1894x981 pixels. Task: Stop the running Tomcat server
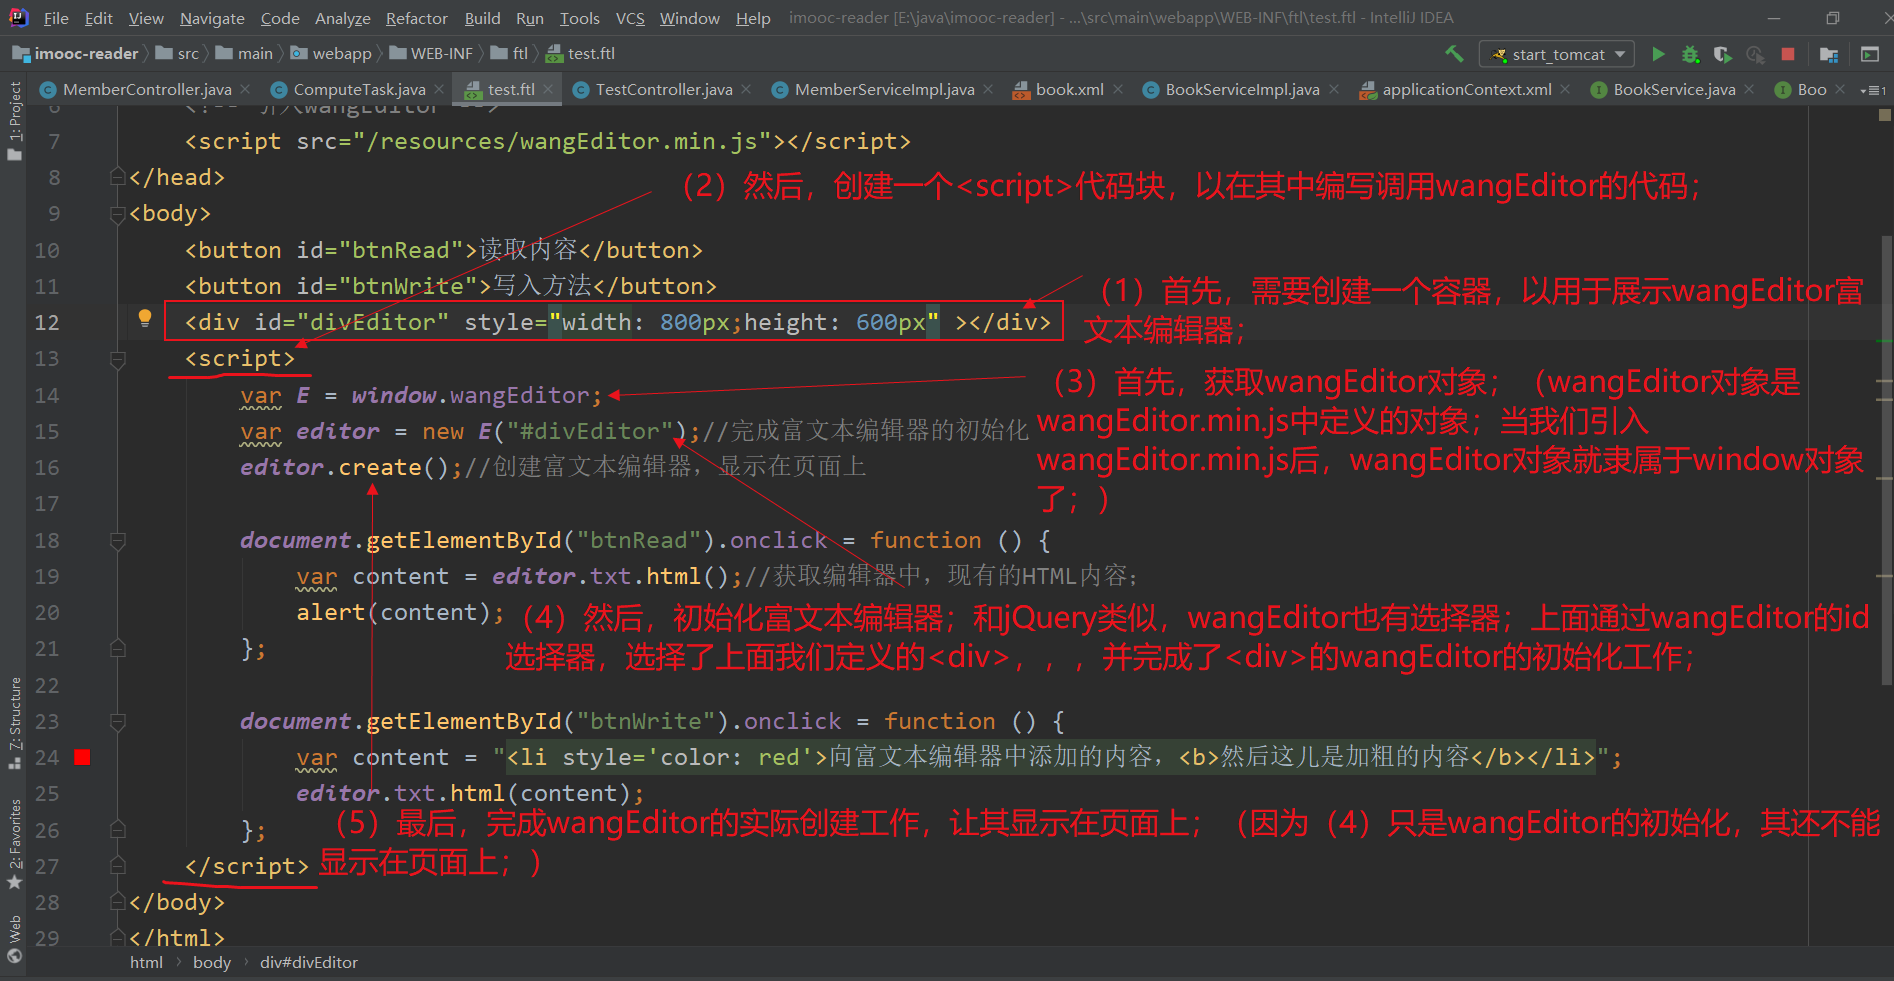(x=1787, y=54)
